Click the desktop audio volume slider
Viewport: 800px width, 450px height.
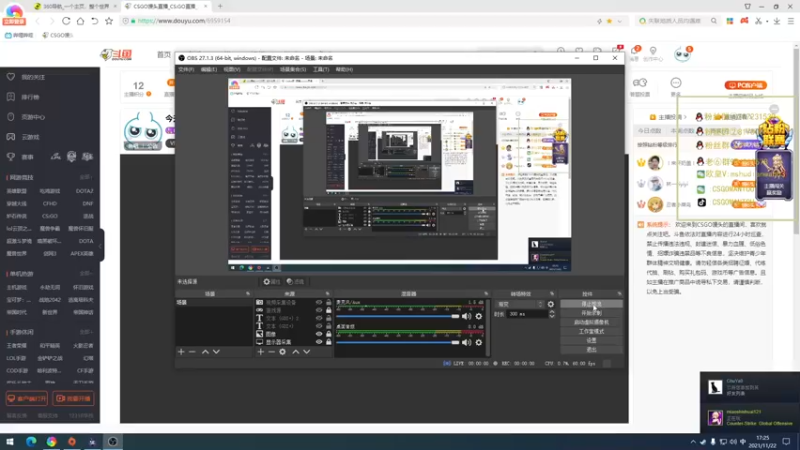click(397, 342)
